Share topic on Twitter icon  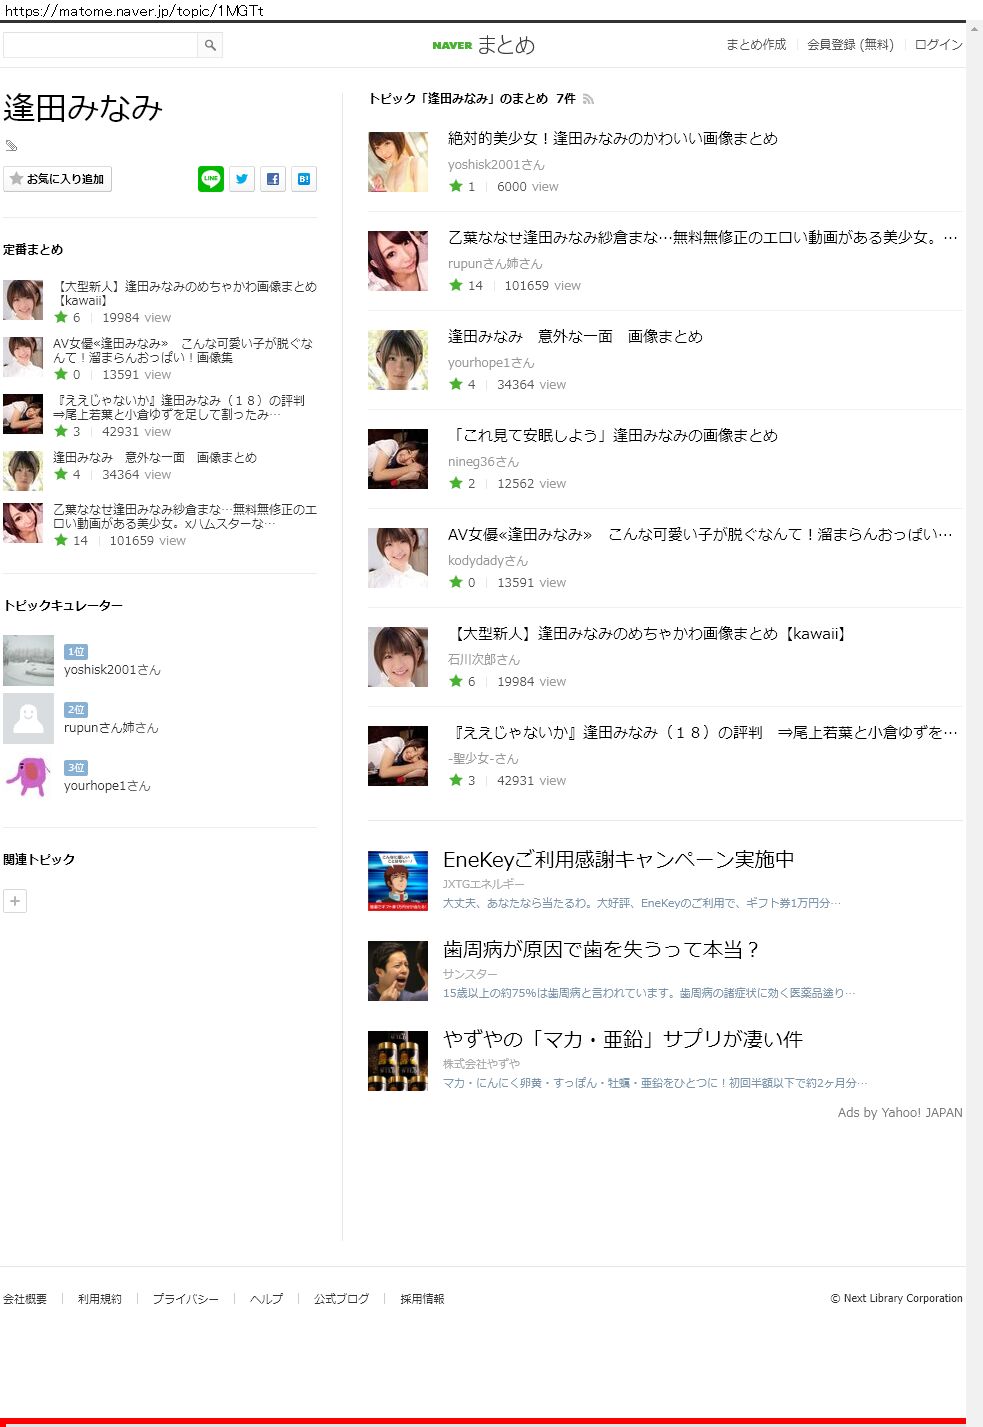(x=242, y=179)
